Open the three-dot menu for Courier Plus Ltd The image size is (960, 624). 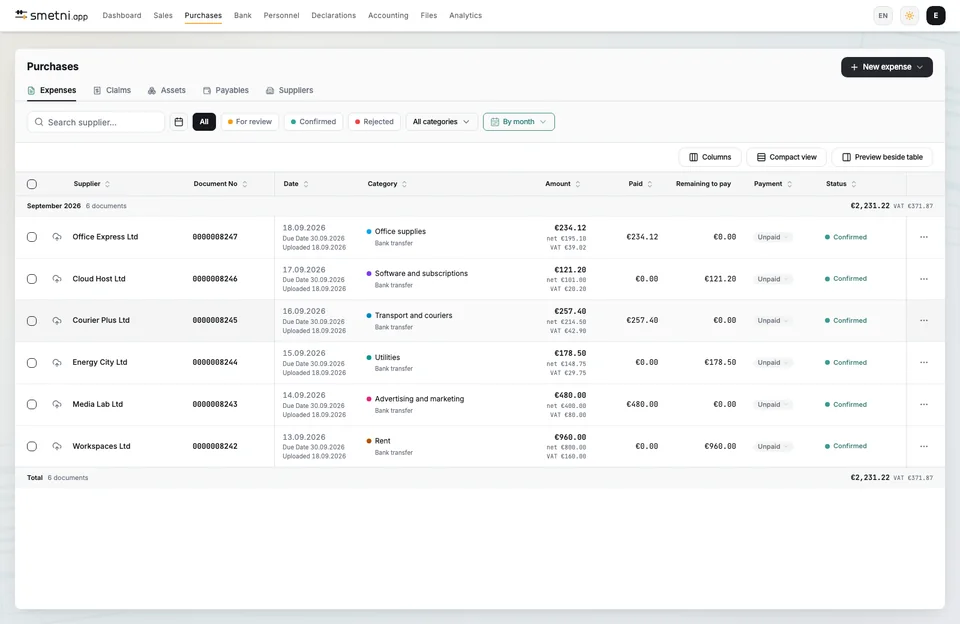924,320
